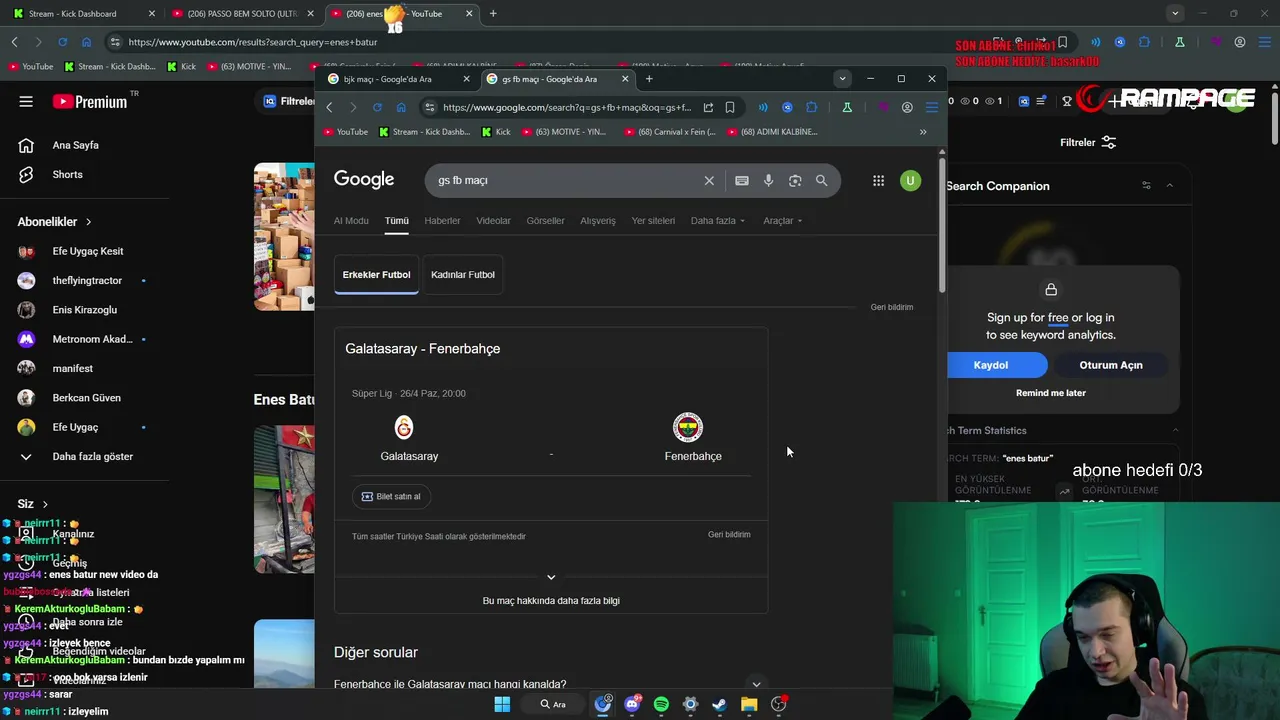Reload the Google results page

pyautogui.click(x=377, y=107)
